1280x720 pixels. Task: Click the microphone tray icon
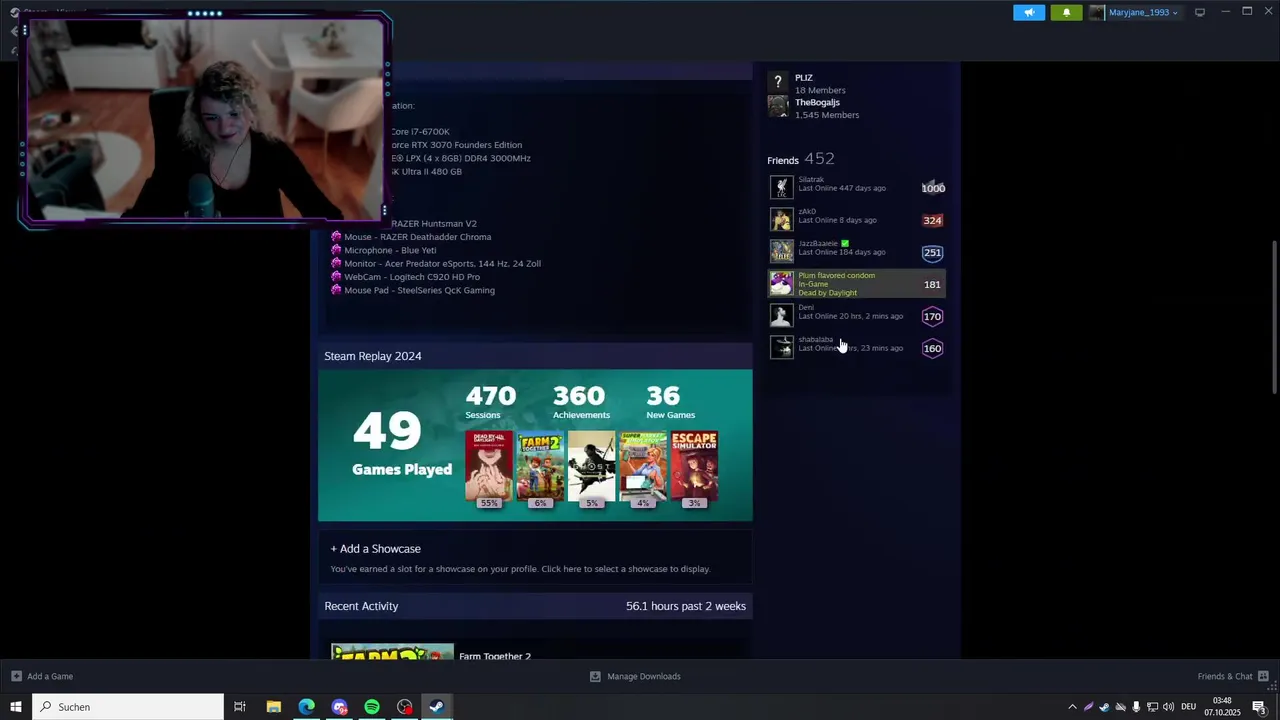tap(1136, 707)
